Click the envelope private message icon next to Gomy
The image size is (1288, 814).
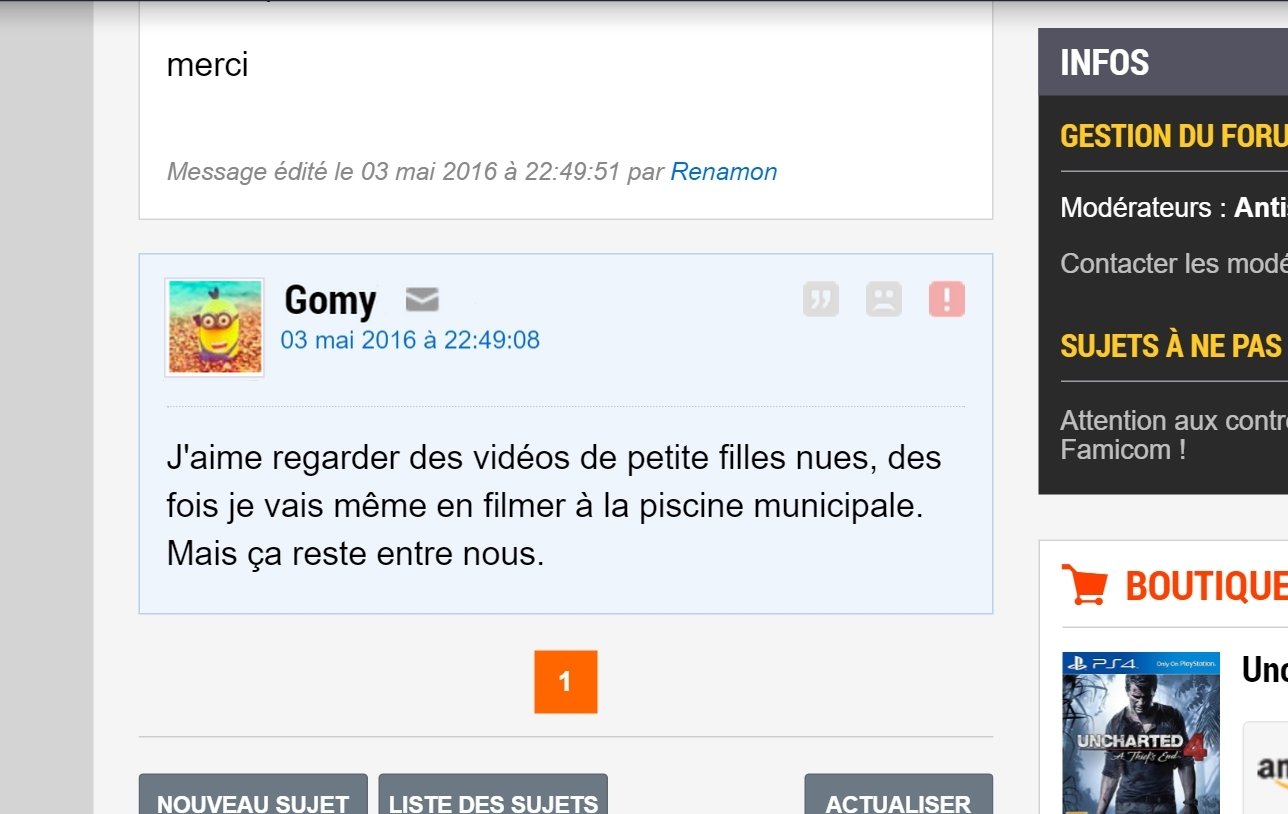[422, 299]
